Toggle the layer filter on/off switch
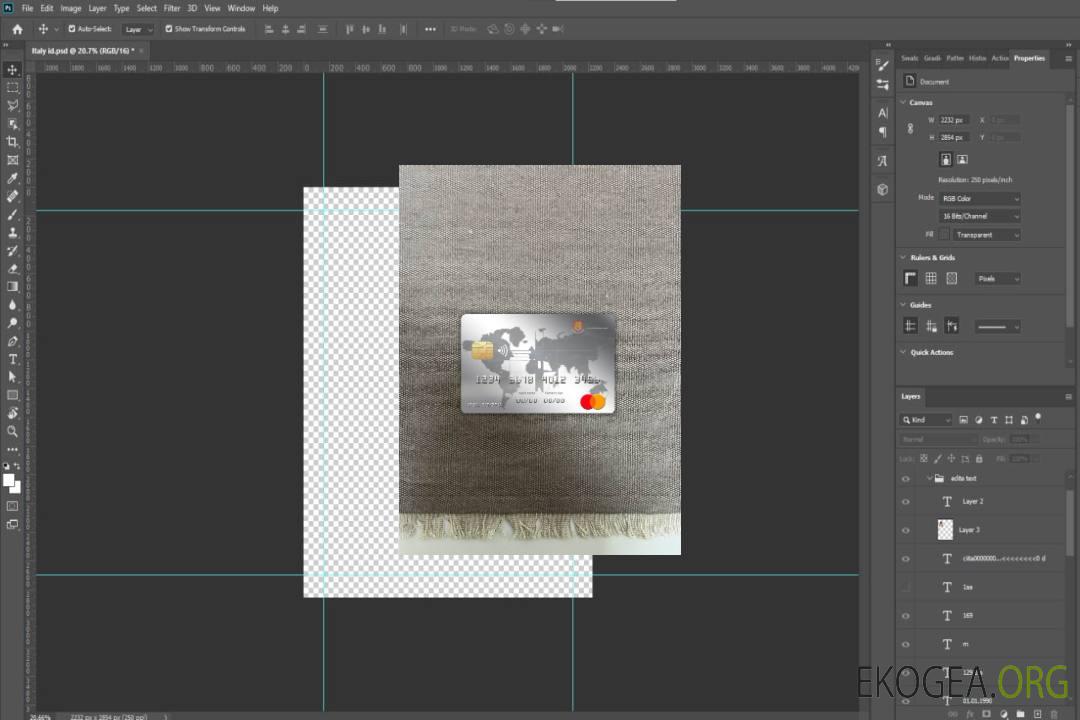This screenshot has width=1080, height=720. (x=1038, y=418)
